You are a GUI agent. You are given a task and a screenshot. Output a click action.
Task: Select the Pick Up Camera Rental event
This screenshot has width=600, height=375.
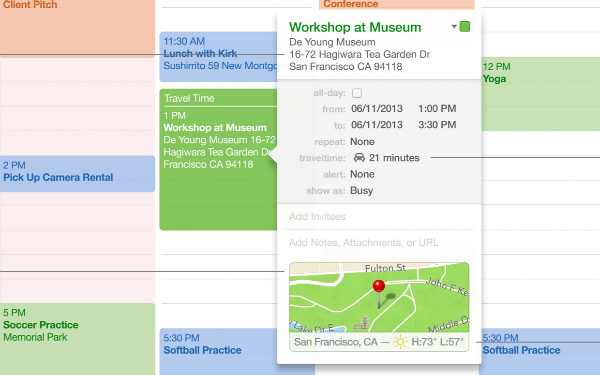(77, 173)
